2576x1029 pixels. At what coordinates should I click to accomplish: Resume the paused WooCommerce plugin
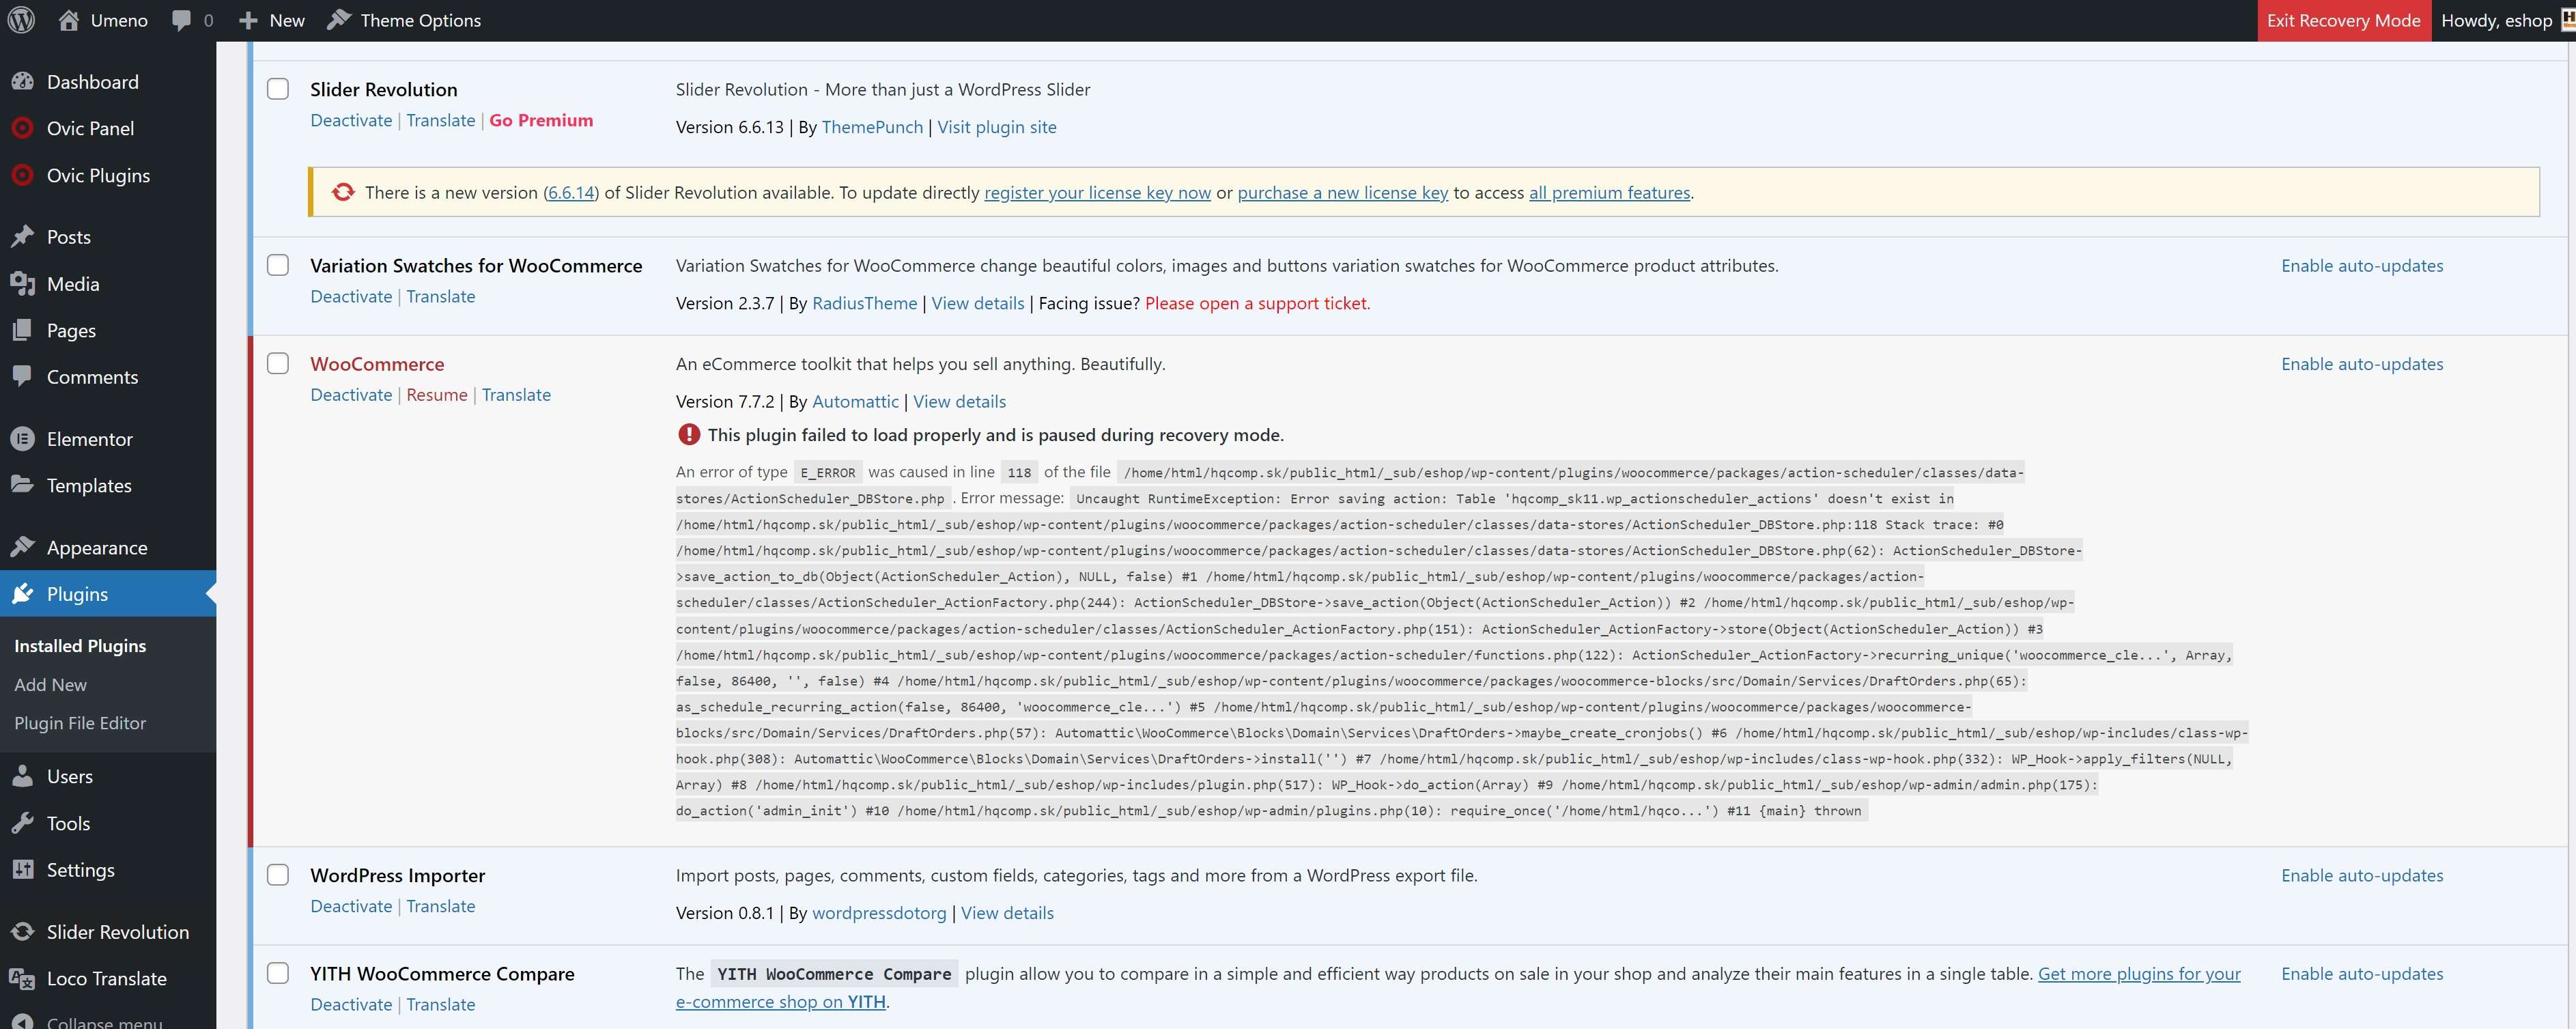(437, 395)
